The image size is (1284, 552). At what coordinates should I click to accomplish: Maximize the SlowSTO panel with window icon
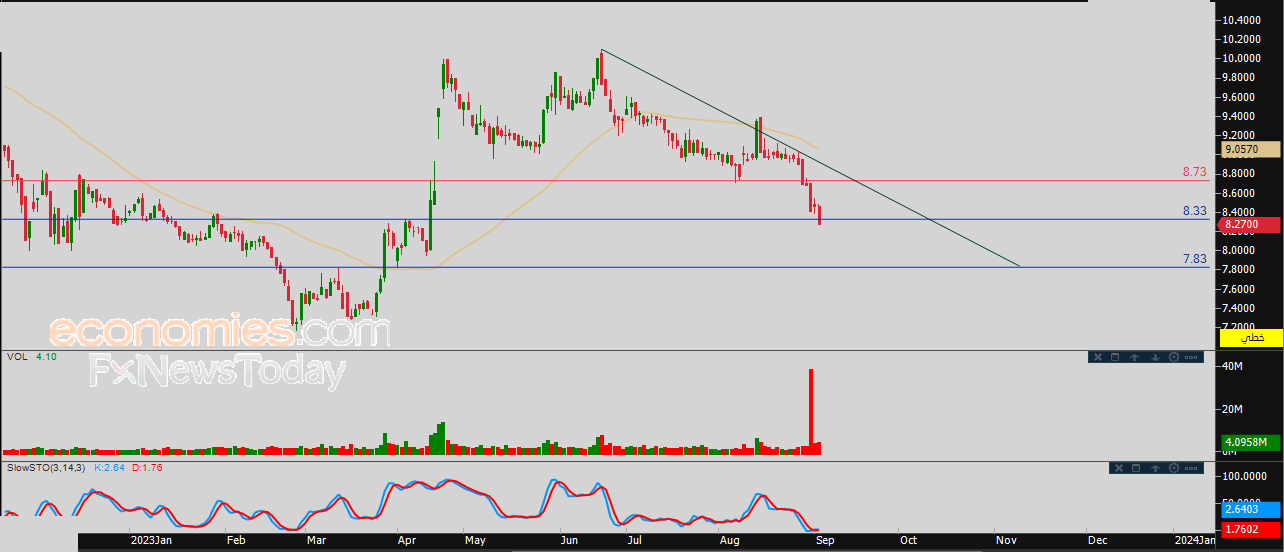(1135, 468)
